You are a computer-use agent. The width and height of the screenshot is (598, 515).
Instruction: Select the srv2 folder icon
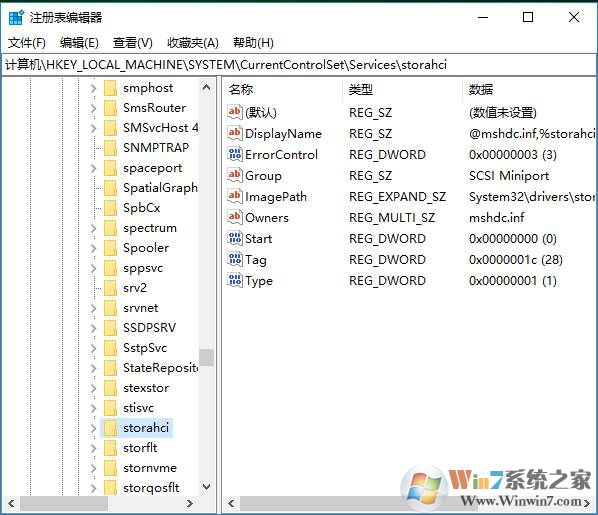[110, 288]
